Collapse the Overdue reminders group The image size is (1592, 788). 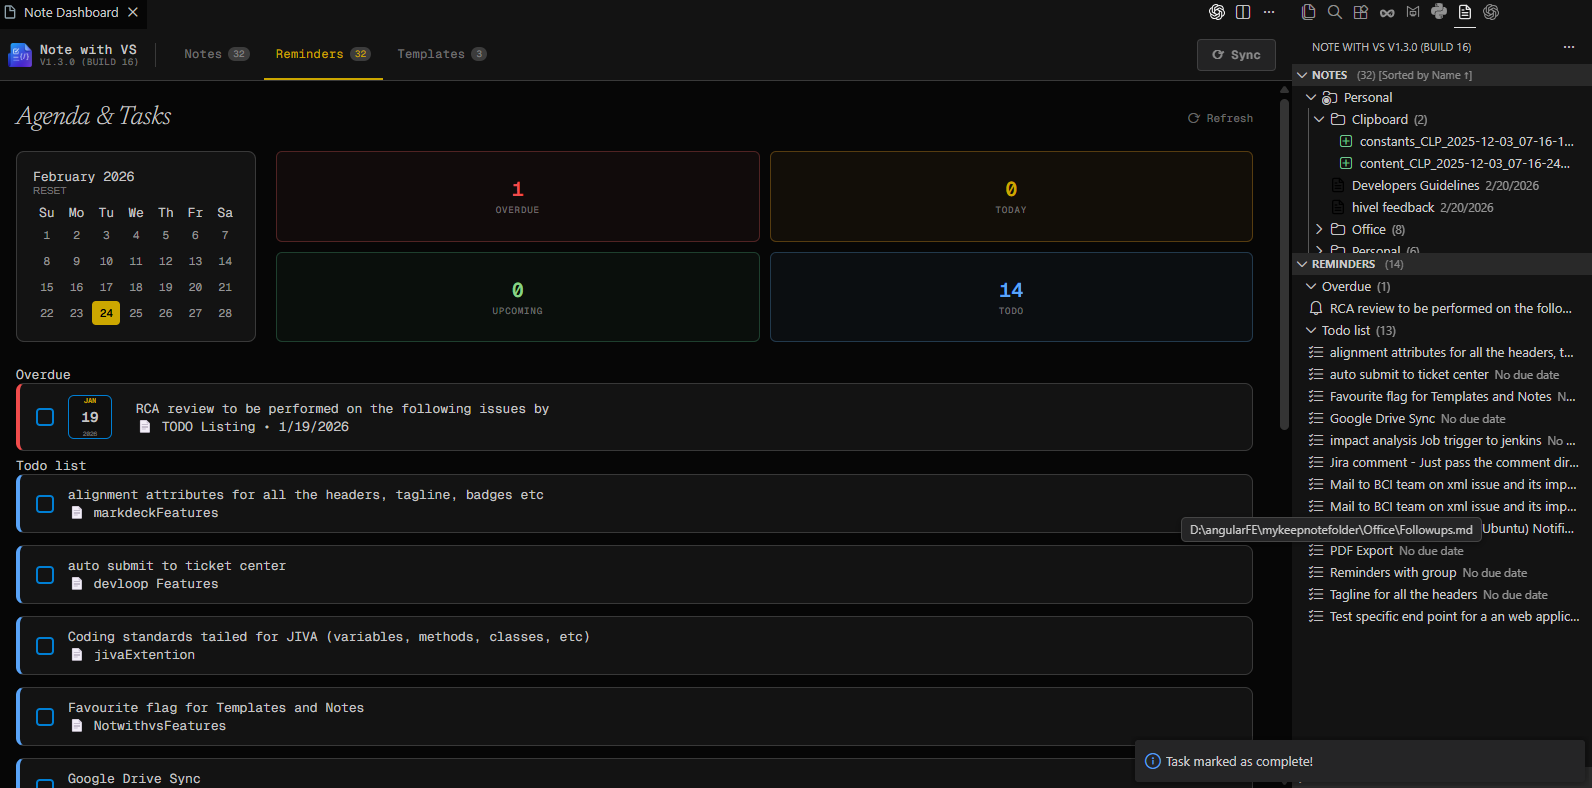point(1311,286)
